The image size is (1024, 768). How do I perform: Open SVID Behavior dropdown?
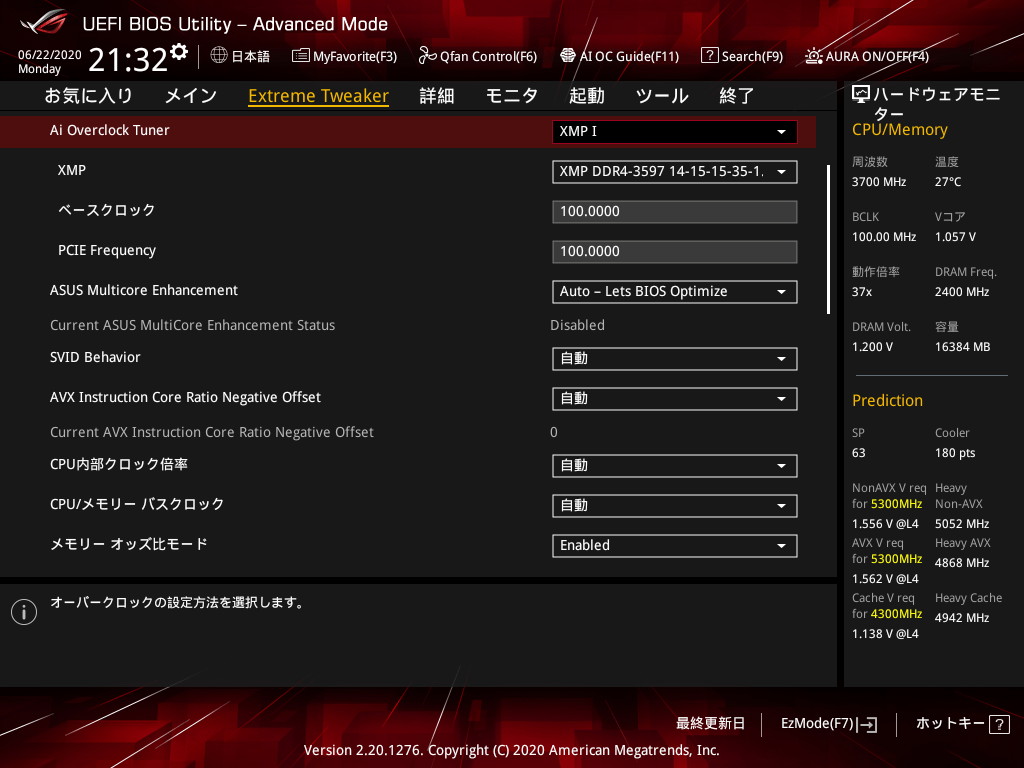pos(675,359)
